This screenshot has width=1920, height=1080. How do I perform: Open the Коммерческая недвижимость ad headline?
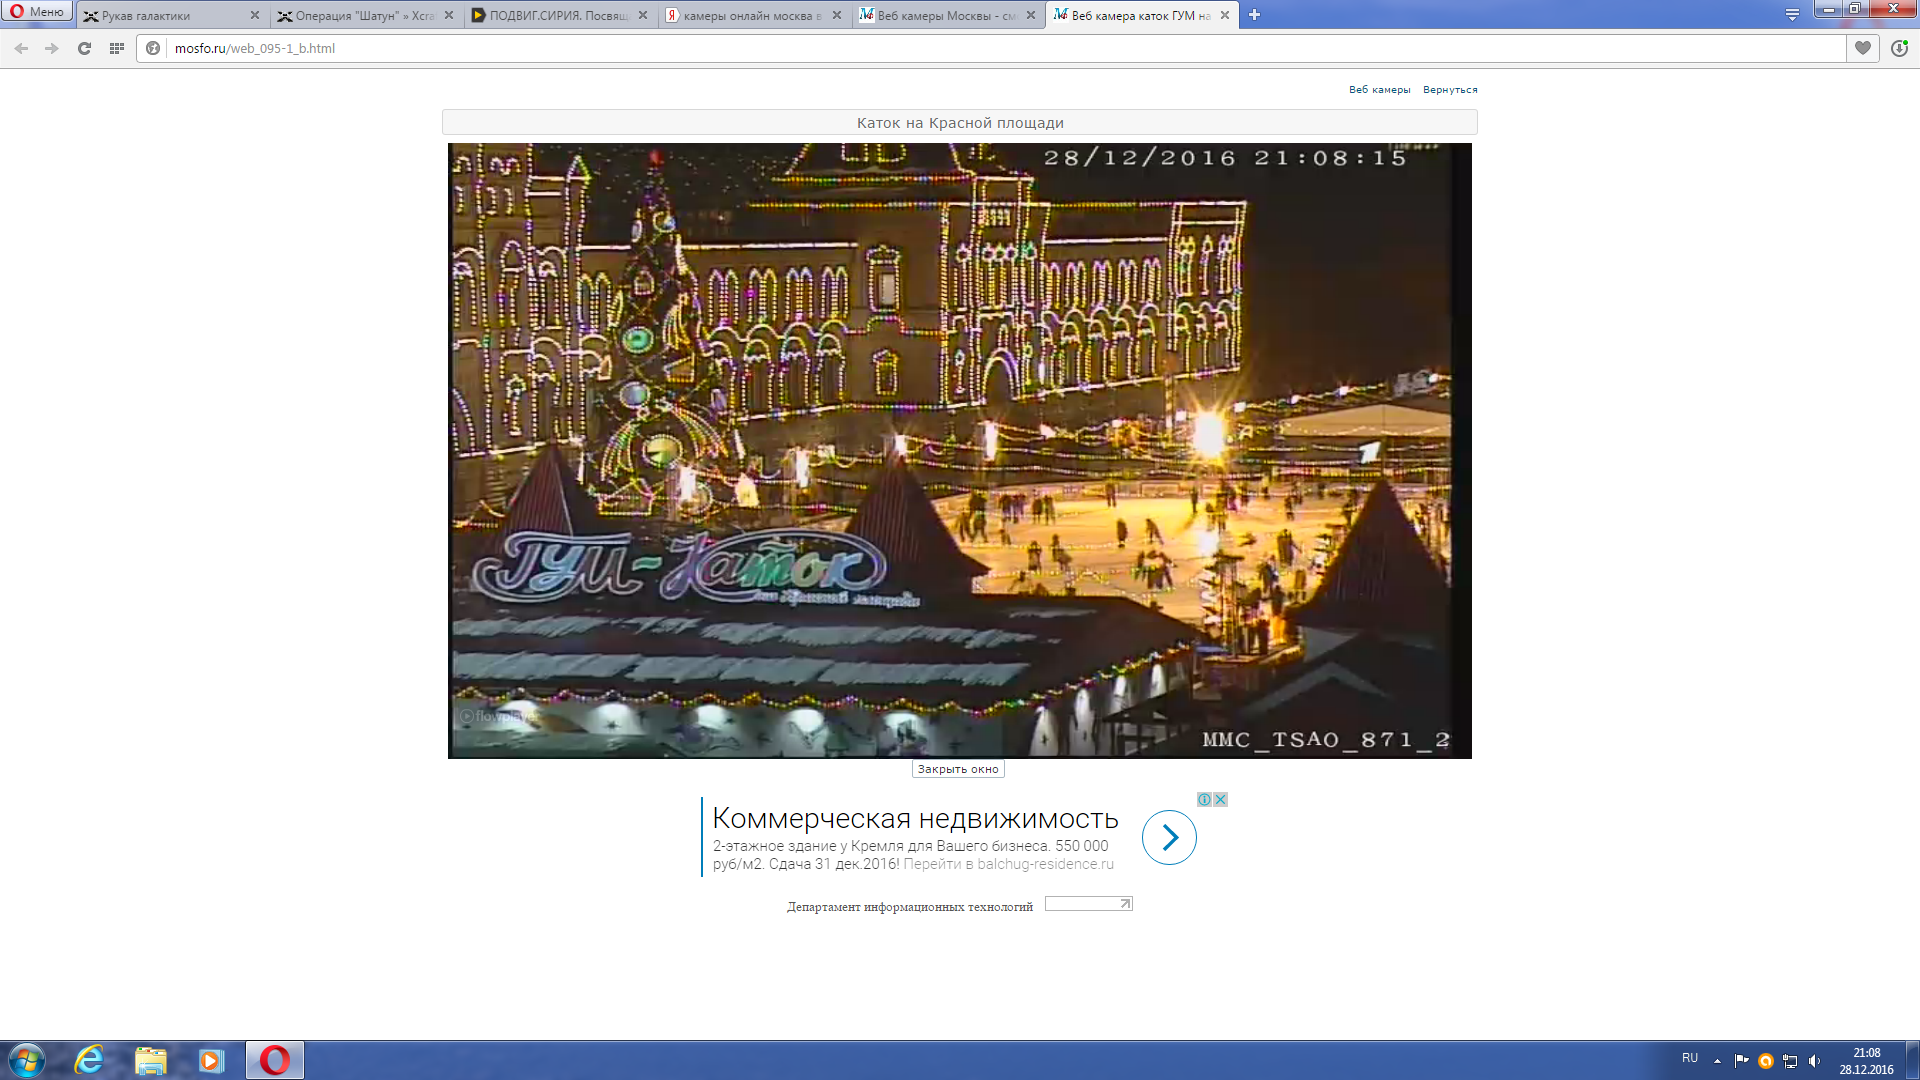pos(915,818)
